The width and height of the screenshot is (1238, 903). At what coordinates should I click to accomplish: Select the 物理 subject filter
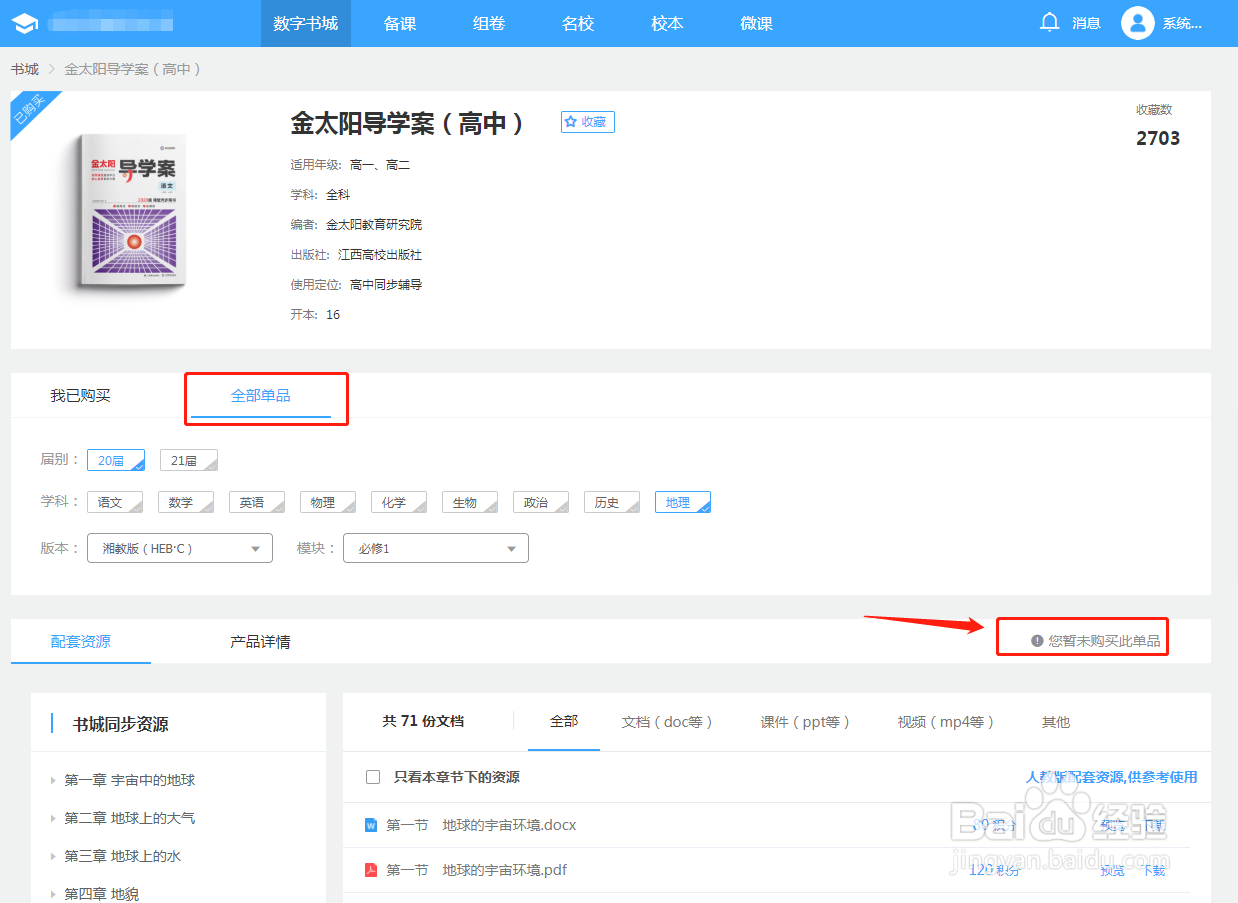pyautogui.click(x=328, y=502)
